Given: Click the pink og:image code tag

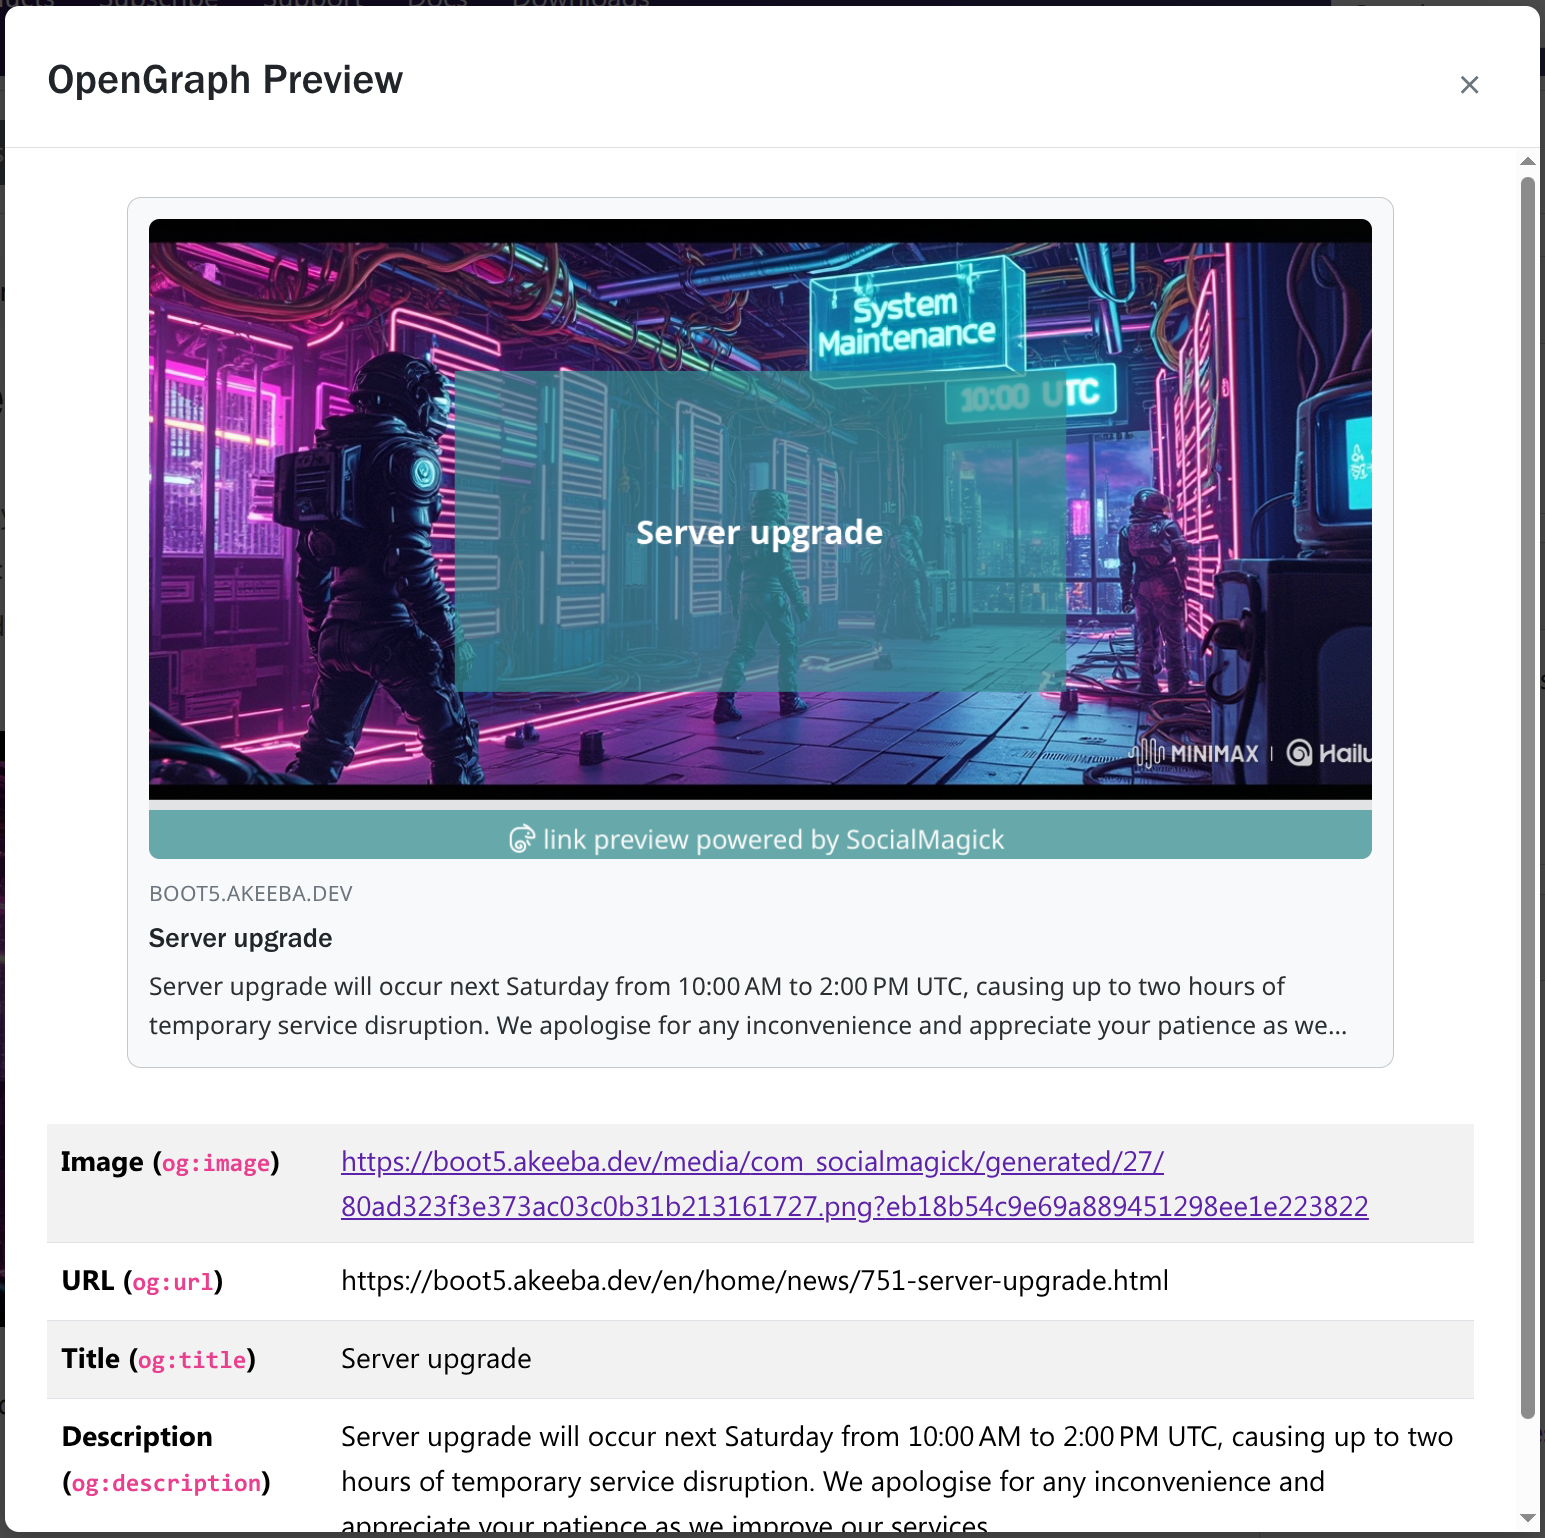Looking at the screenshot, I should point(216,1163).
